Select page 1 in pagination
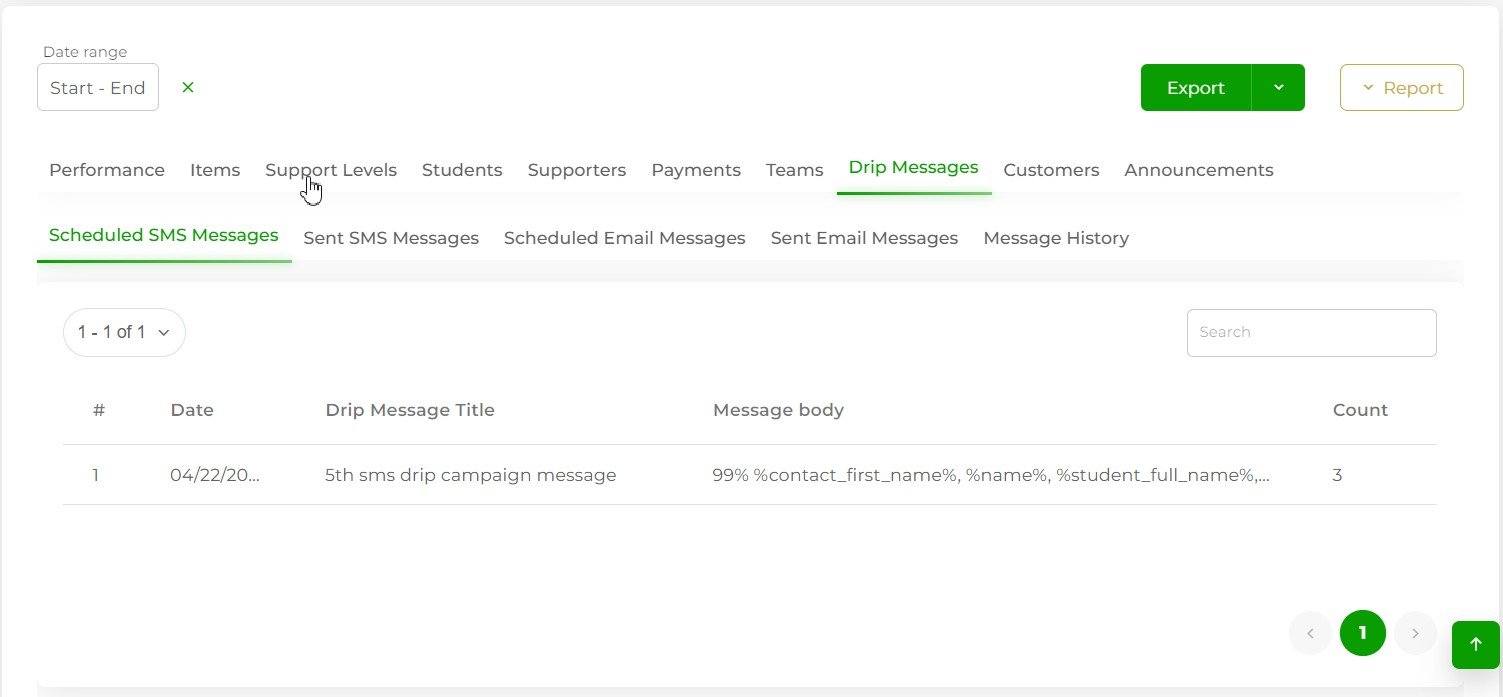Viewport: 1503px width, 697px height. click(1362, 633)
